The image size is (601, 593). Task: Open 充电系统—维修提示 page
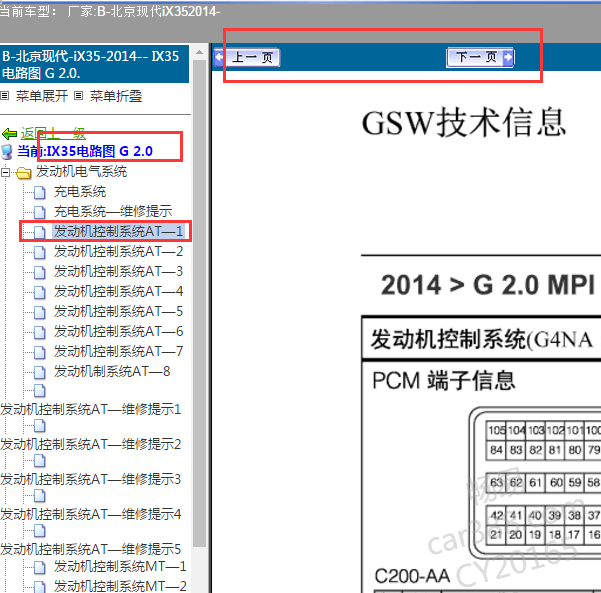pos(113,211)
